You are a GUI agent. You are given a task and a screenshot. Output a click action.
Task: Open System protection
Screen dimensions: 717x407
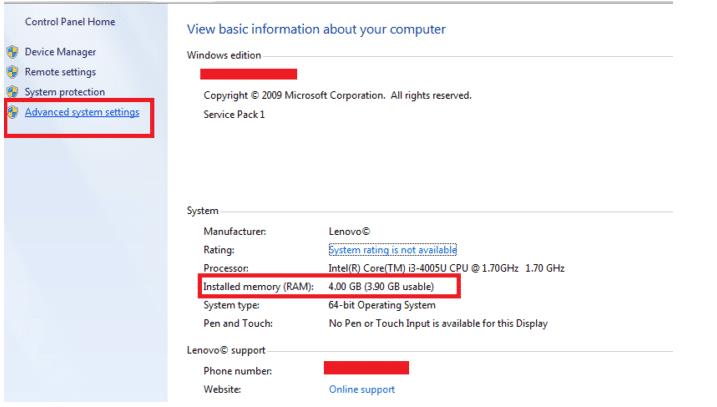click(65, 92)
